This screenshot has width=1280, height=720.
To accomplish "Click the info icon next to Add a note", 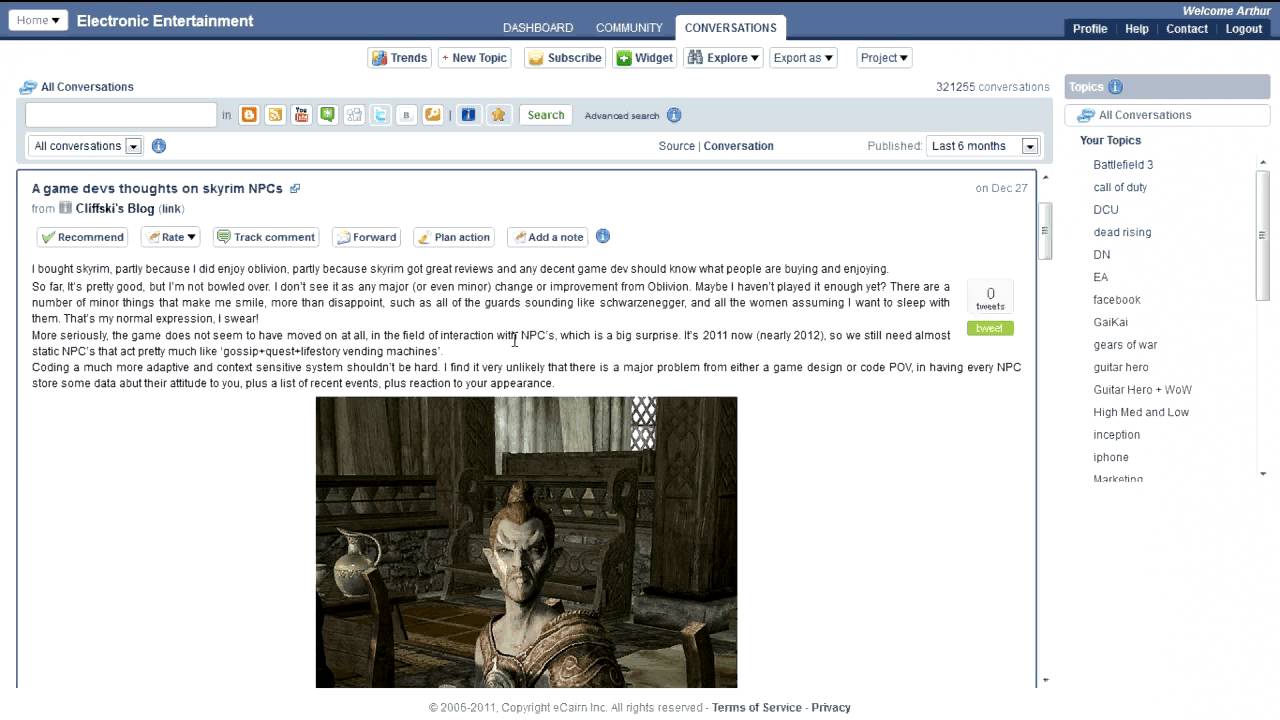I will pos(603,237).
